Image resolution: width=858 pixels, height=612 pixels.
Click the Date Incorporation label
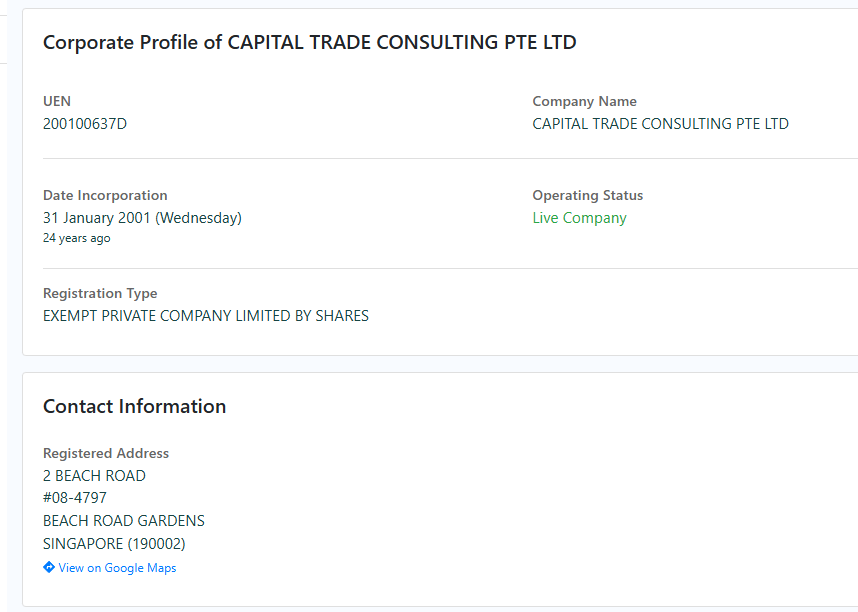(105, 195)
